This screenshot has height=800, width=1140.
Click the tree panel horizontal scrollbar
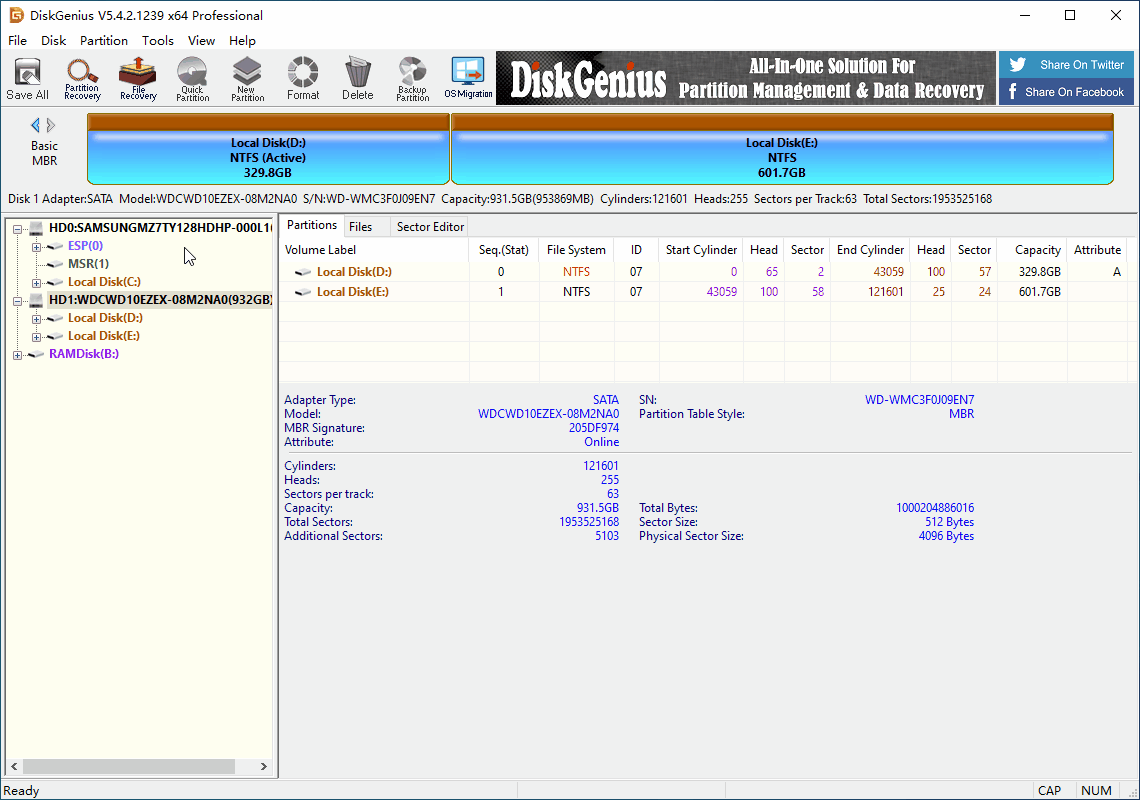pyautogui.click(x=129, y=767)
